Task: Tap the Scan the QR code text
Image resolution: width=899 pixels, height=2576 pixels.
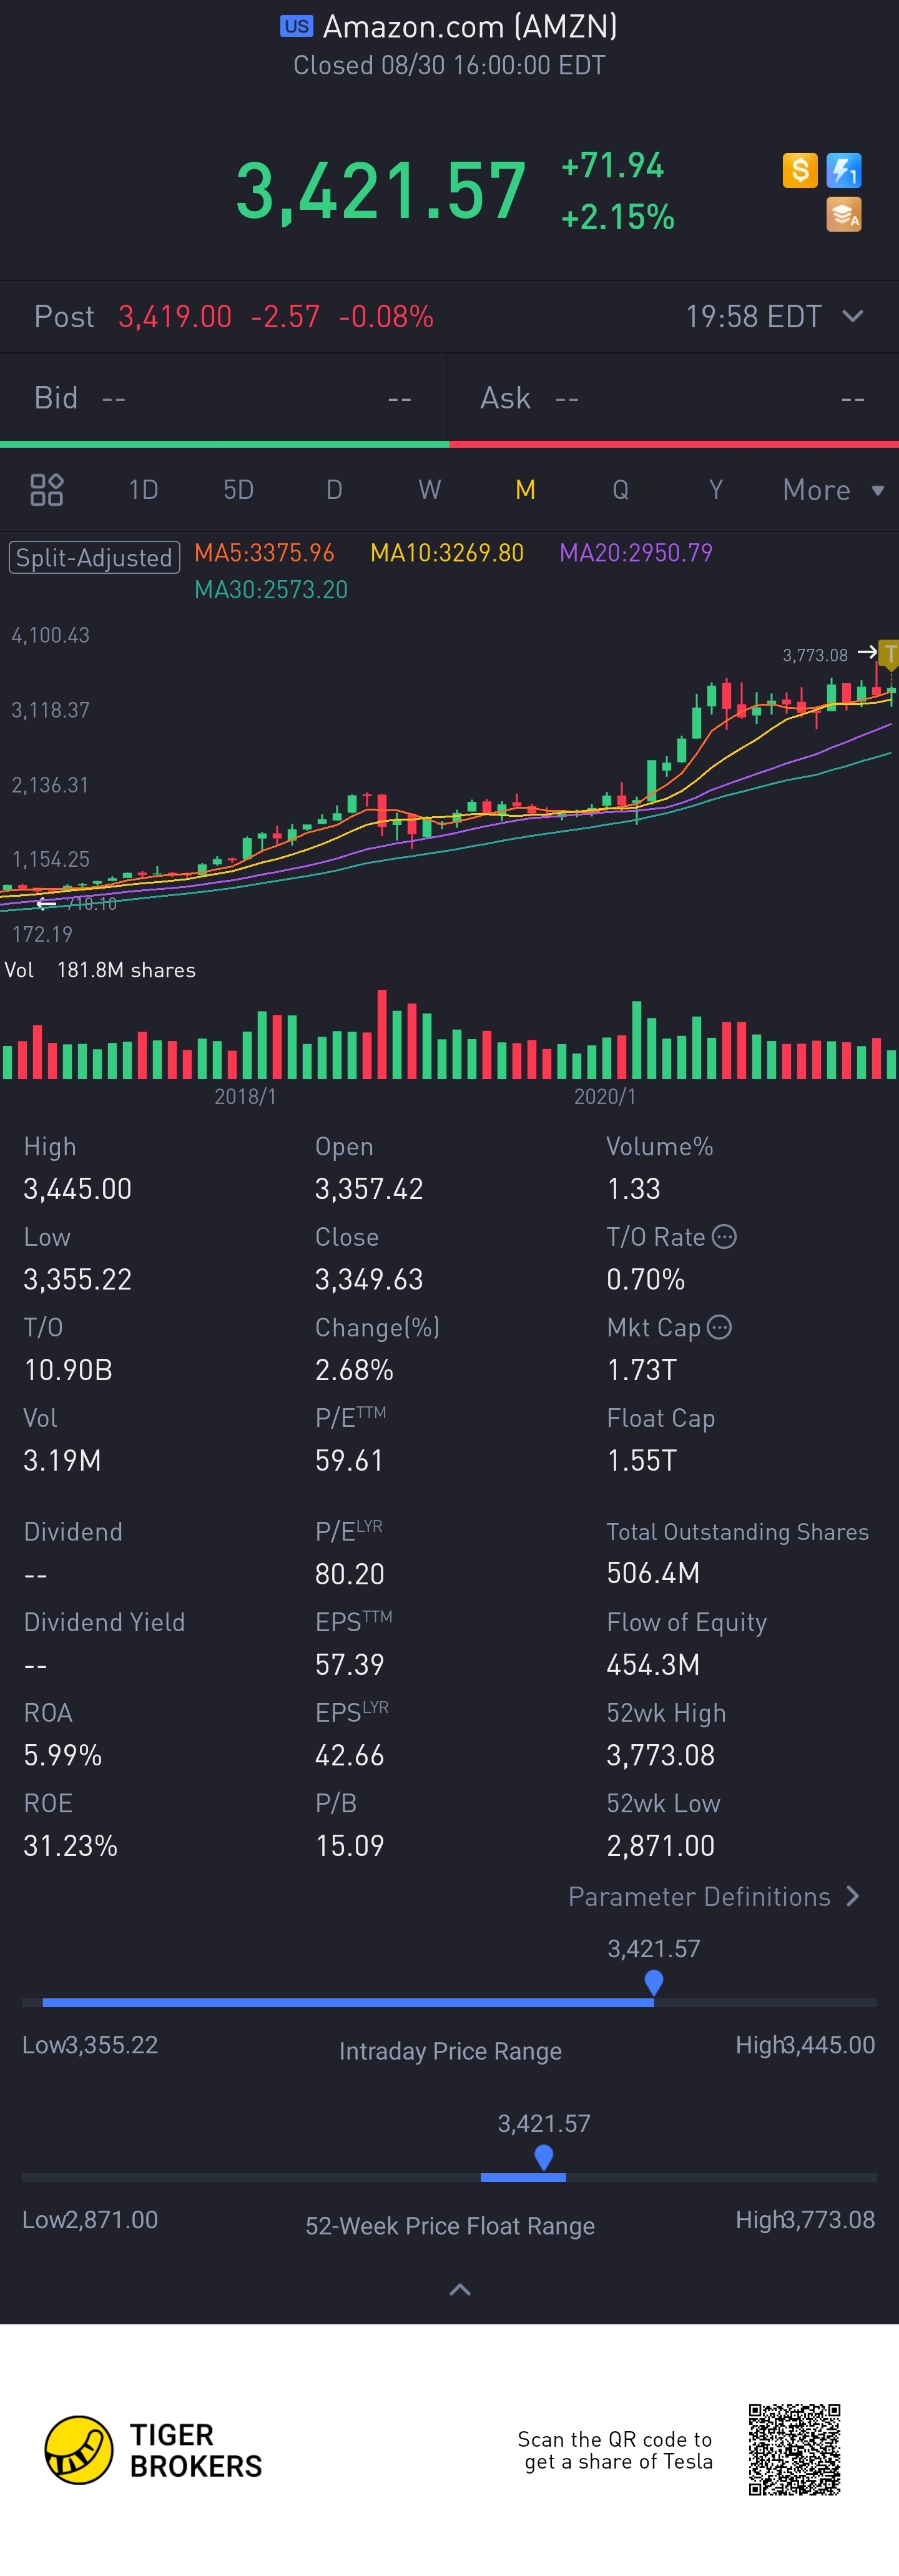Action: click(615, 2450)
